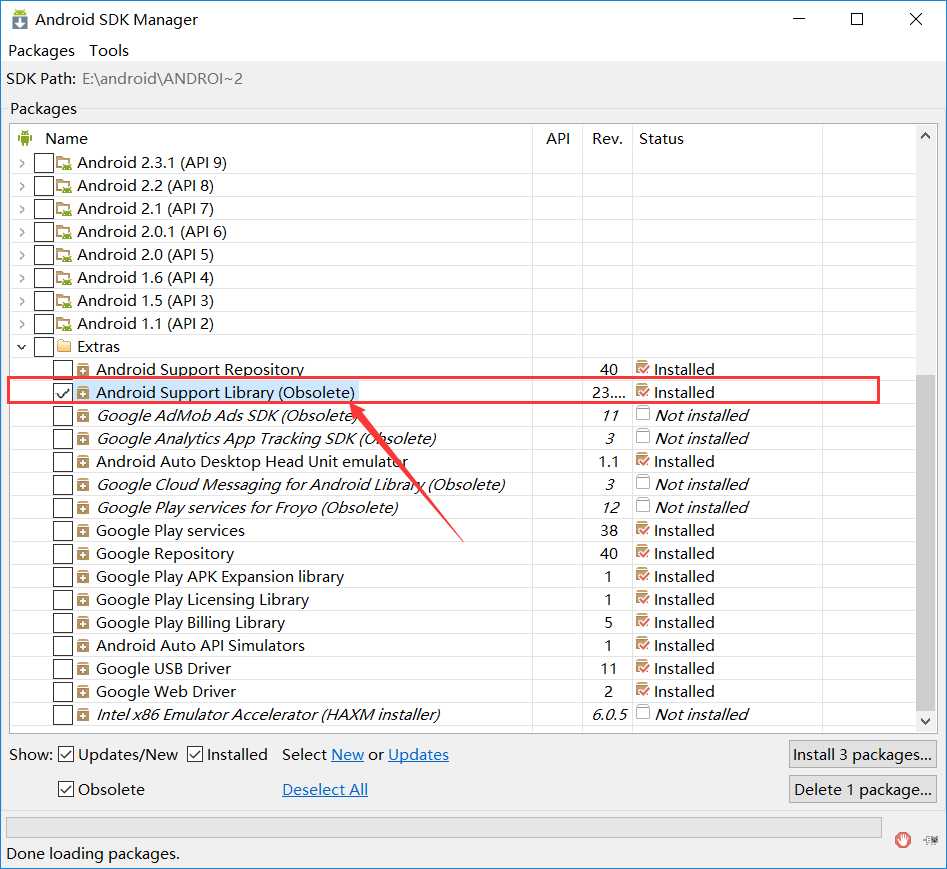Click the Google Play services for Froyo package icon
The height and width of the screenshot is (869, 947).
[x=83, y=508]
